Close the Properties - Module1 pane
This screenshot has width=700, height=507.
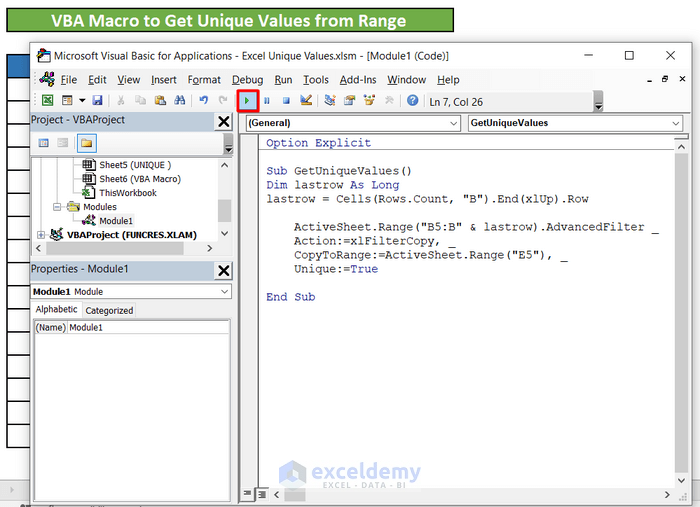tap(224, 270)
